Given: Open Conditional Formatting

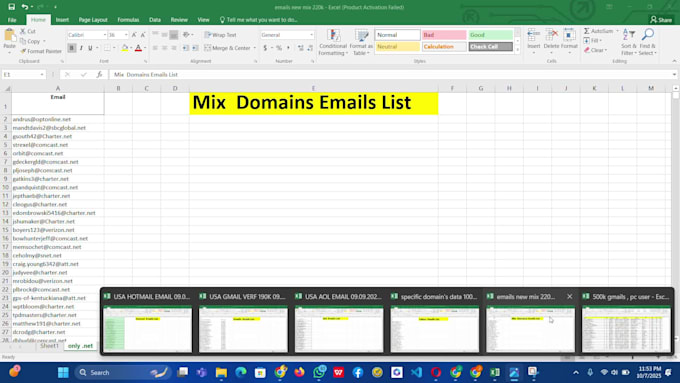Looking at the screenshot, I should pos(333,42).
